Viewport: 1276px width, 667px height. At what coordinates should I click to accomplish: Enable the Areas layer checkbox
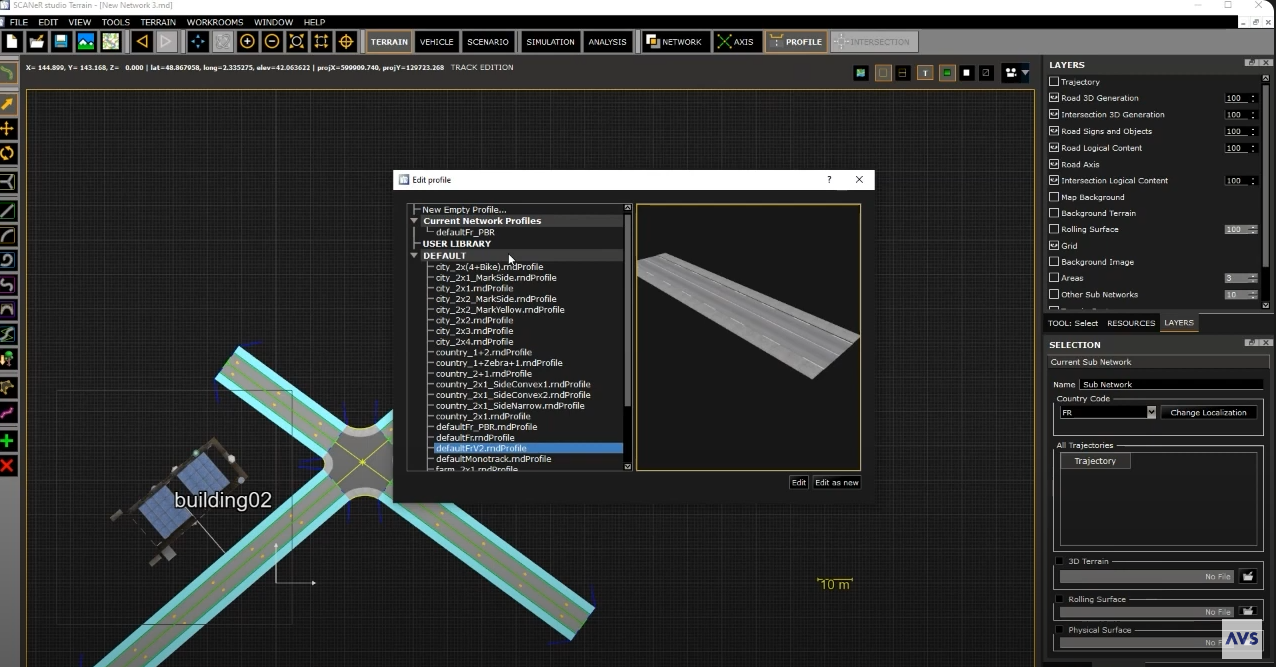[x=1054, y=278]
